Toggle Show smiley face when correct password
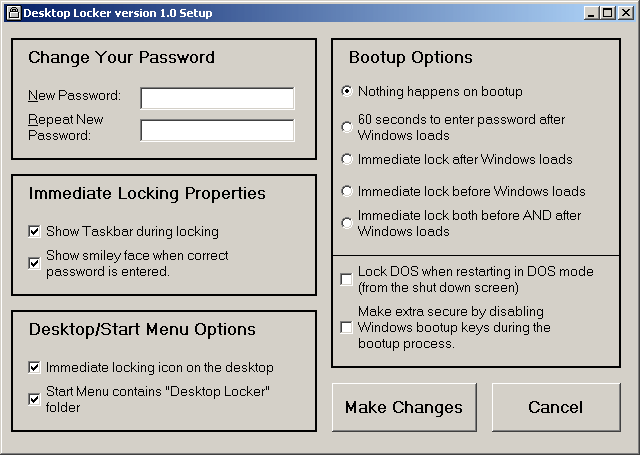This screenshot has width=640, height=455. pos(34,263)
